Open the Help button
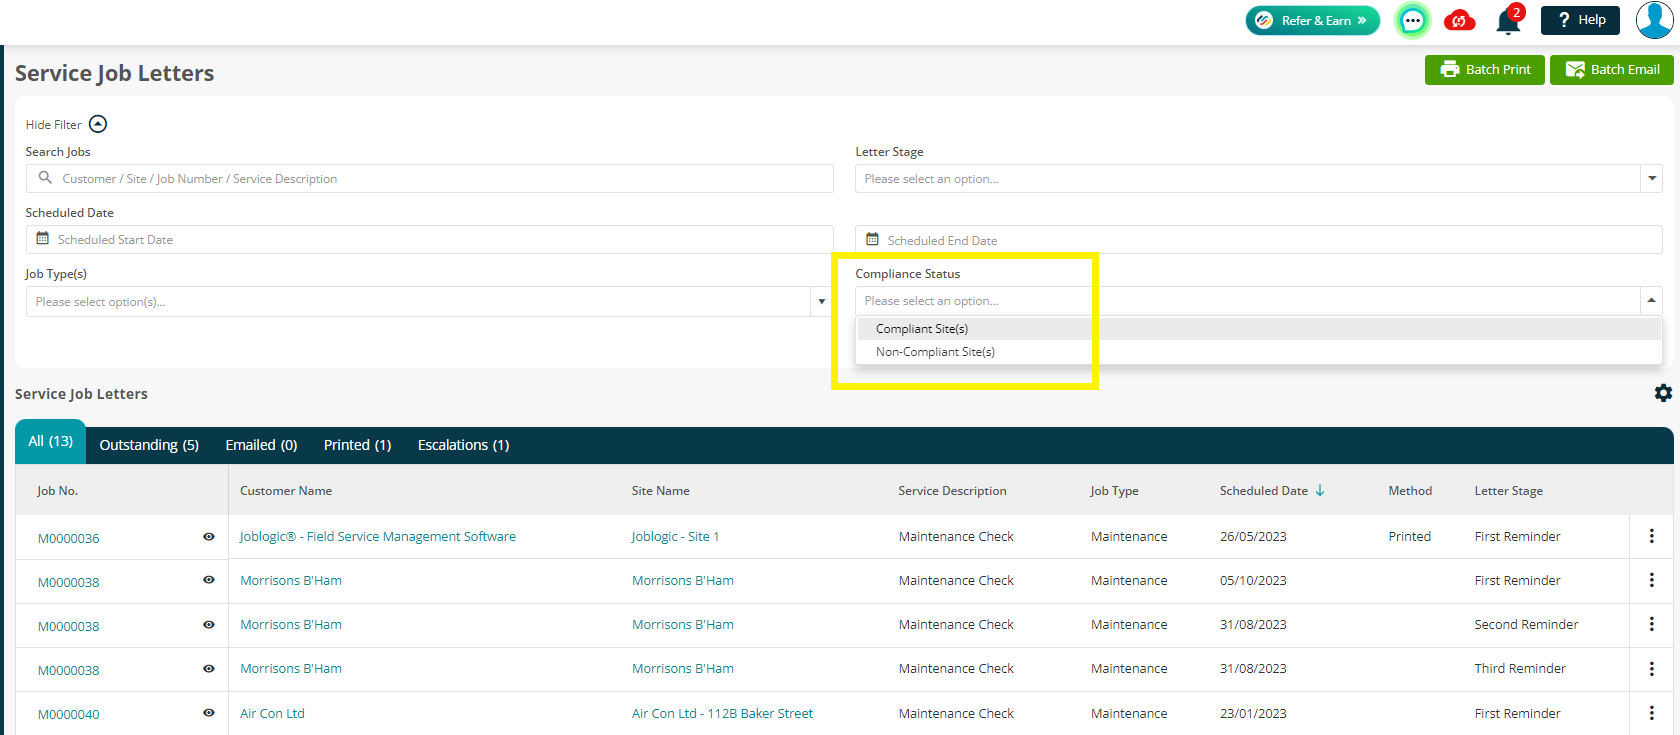 pos(1580,20)
